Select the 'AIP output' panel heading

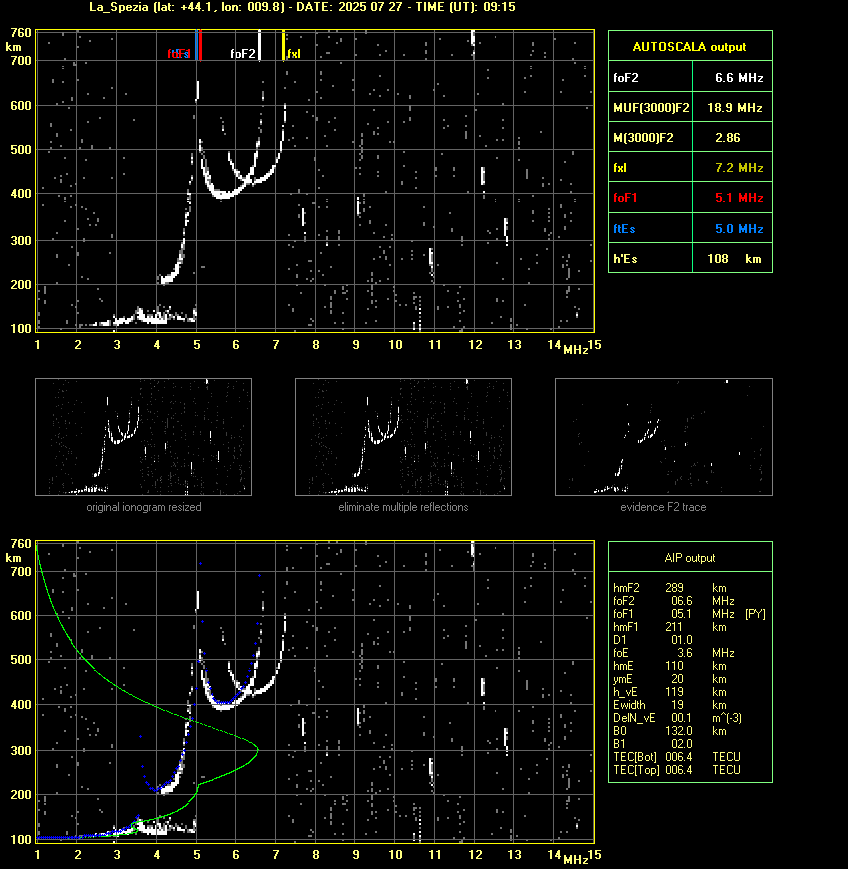[x=689, y=558]
